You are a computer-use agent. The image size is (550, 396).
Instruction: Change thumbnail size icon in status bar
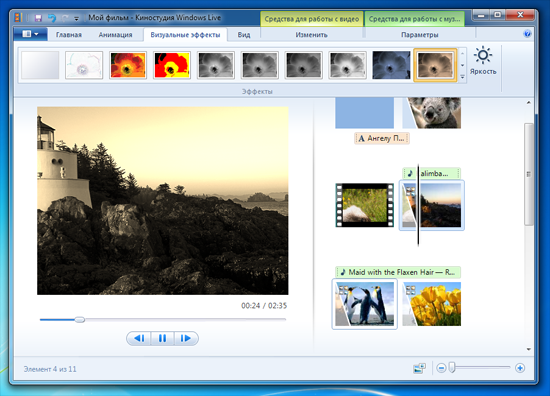(420, 368)
